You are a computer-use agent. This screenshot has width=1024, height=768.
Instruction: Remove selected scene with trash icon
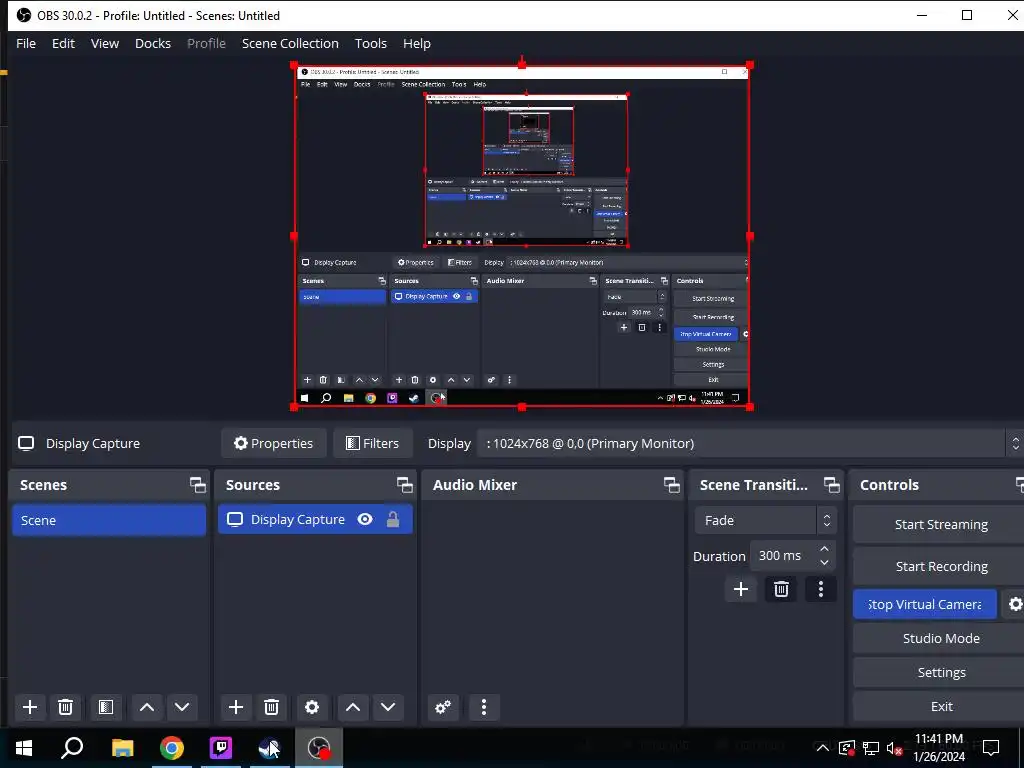65,707
